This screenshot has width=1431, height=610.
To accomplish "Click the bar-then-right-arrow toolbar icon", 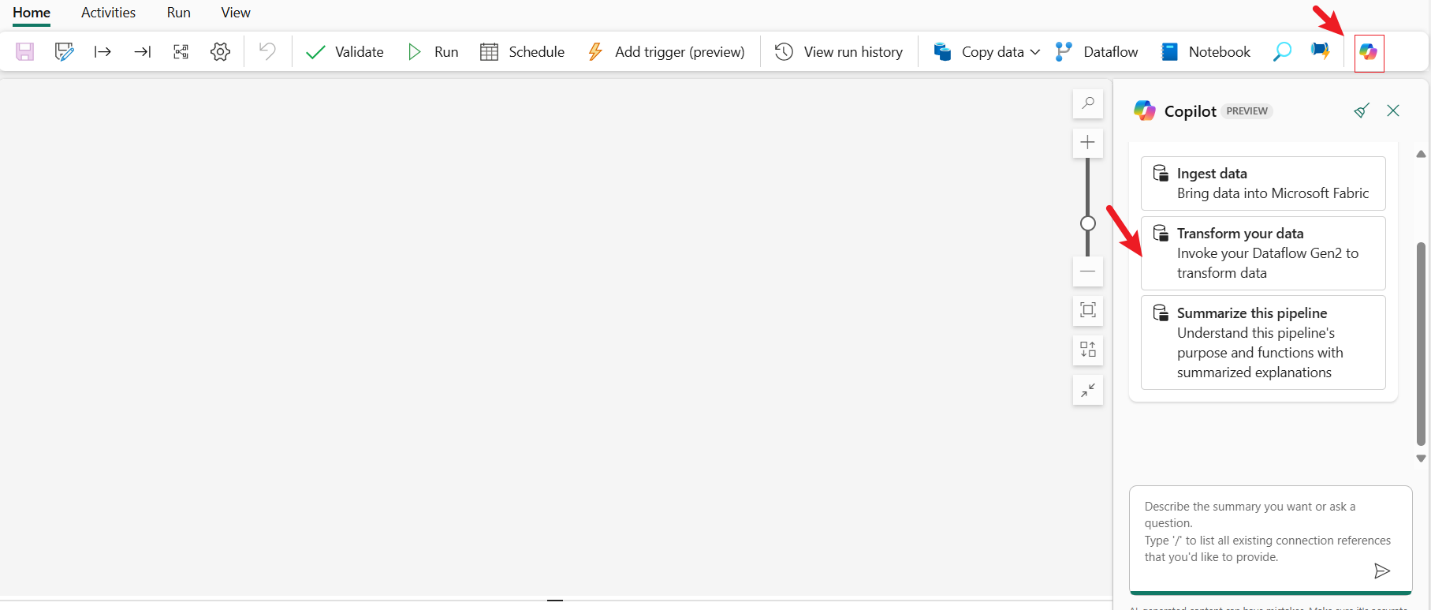I will (103, 52).
